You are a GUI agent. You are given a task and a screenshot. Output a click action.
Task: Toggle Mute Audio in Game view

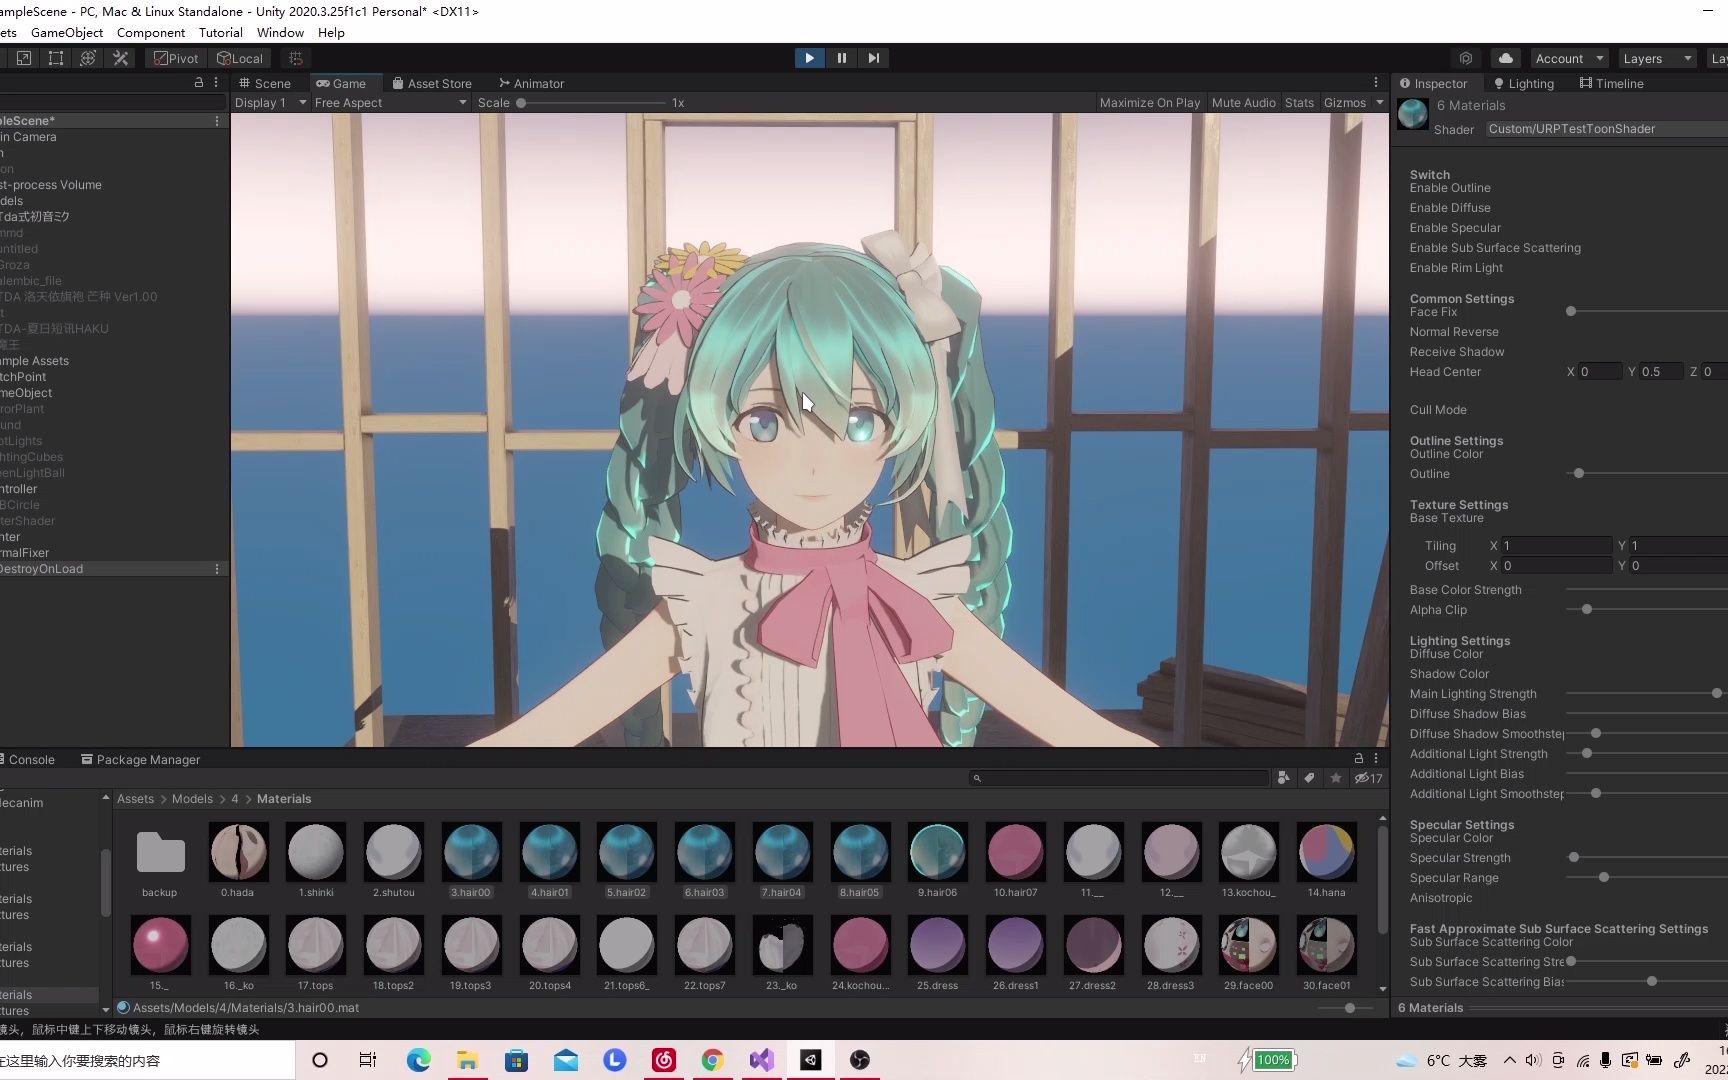coord(1244,102)
